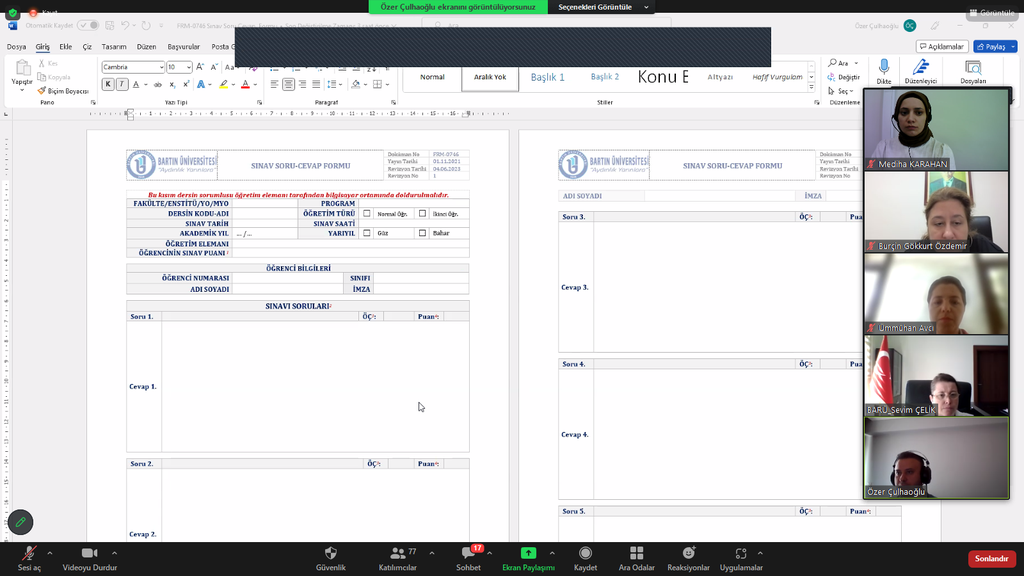Open the Ekle ribbon tab

[65, 47]
